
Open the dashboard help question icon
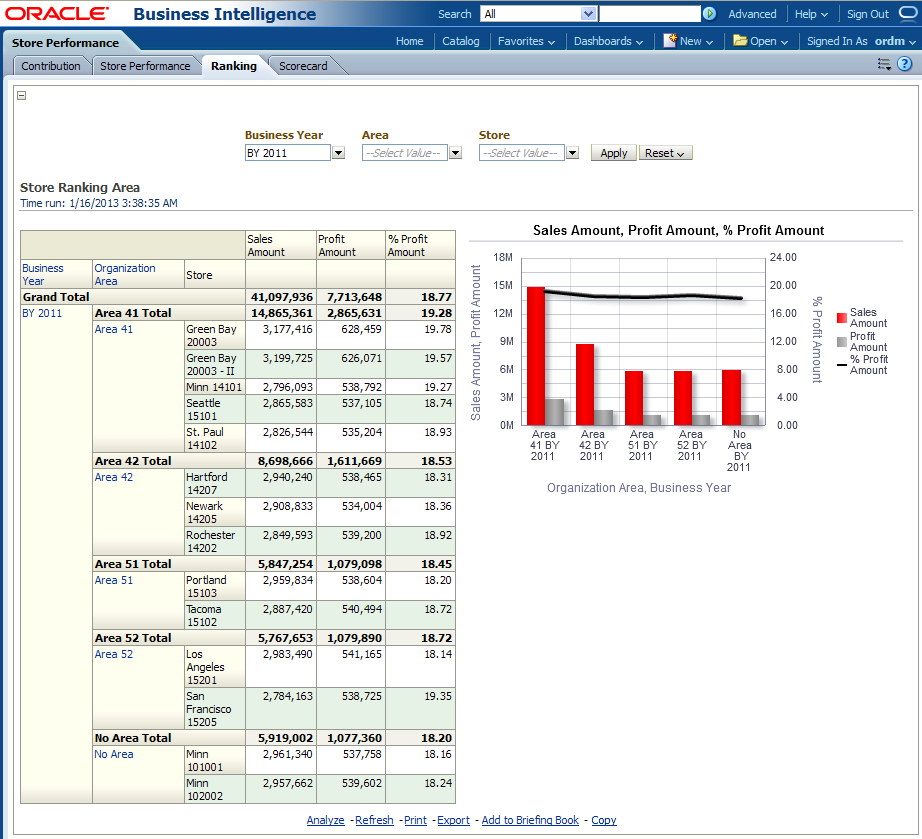pyautogui.click(x=904, y=64)
